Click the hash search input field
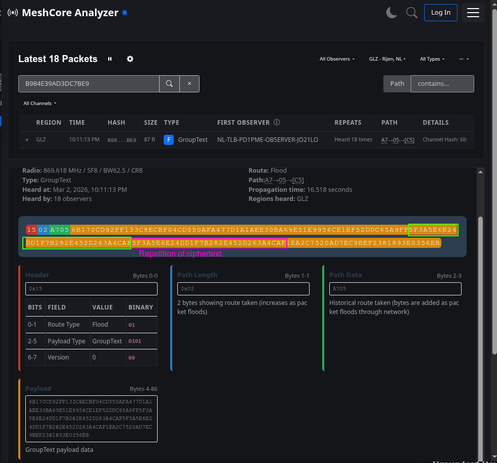Image resolution: width=497 pixels, height=463 pixels. [x=89, y=84]
